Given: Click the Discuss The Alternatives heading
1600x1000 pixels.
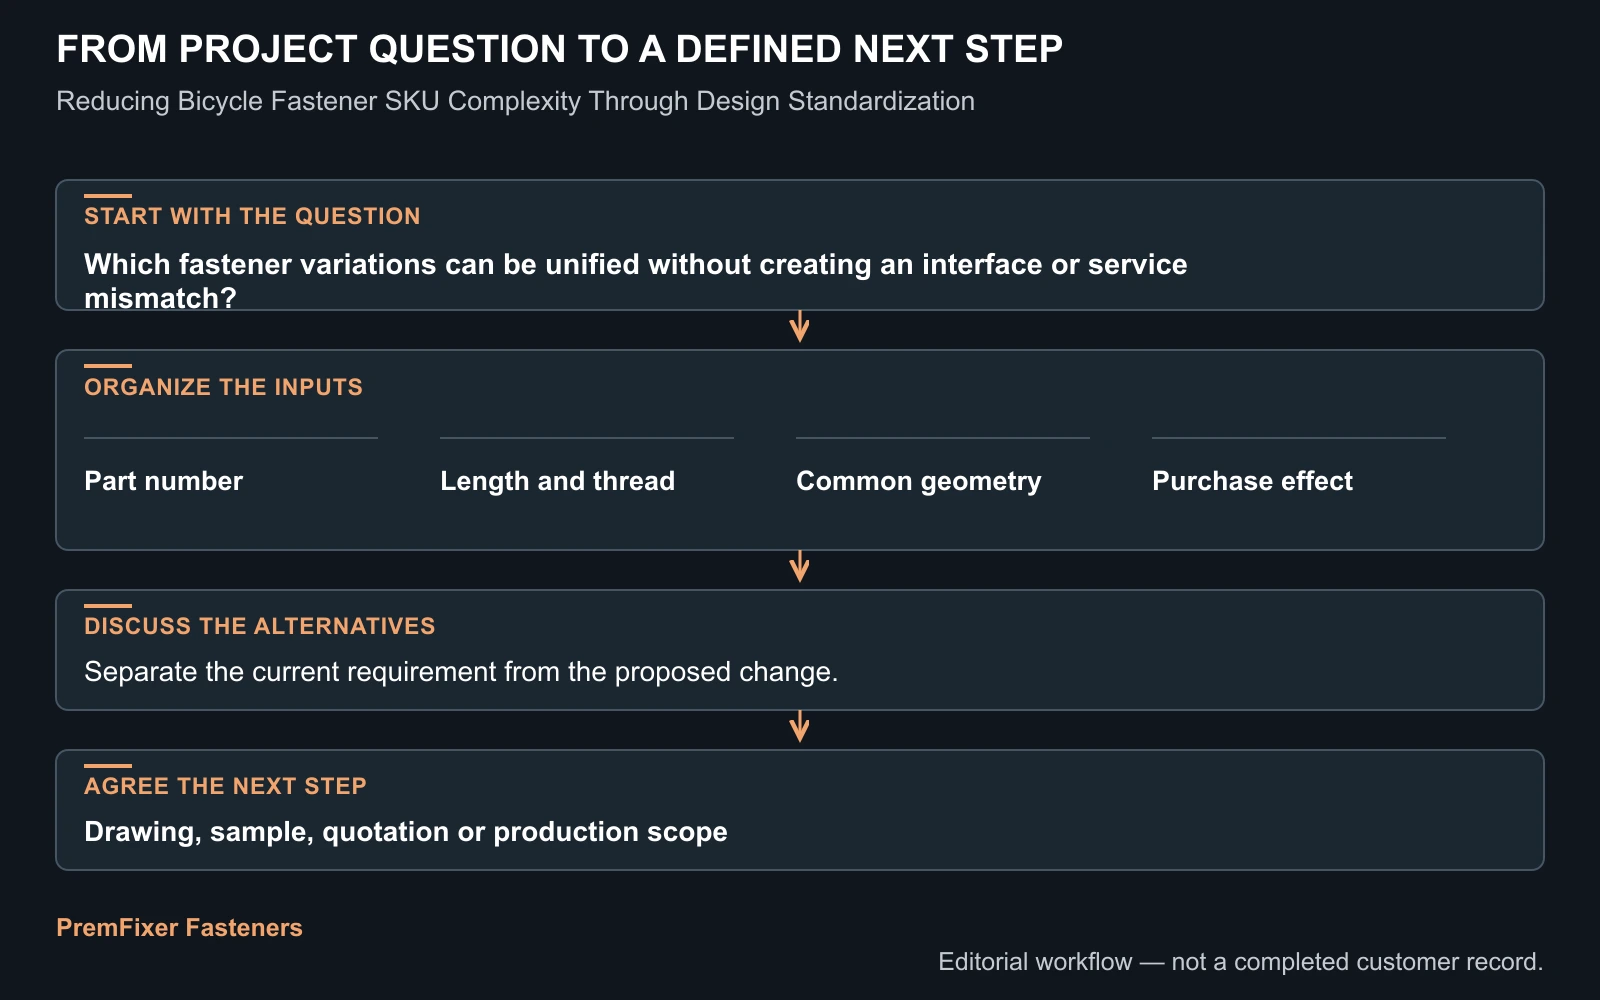Looking at the screenshot, I should pyautogui.click(x=260, y=626).
